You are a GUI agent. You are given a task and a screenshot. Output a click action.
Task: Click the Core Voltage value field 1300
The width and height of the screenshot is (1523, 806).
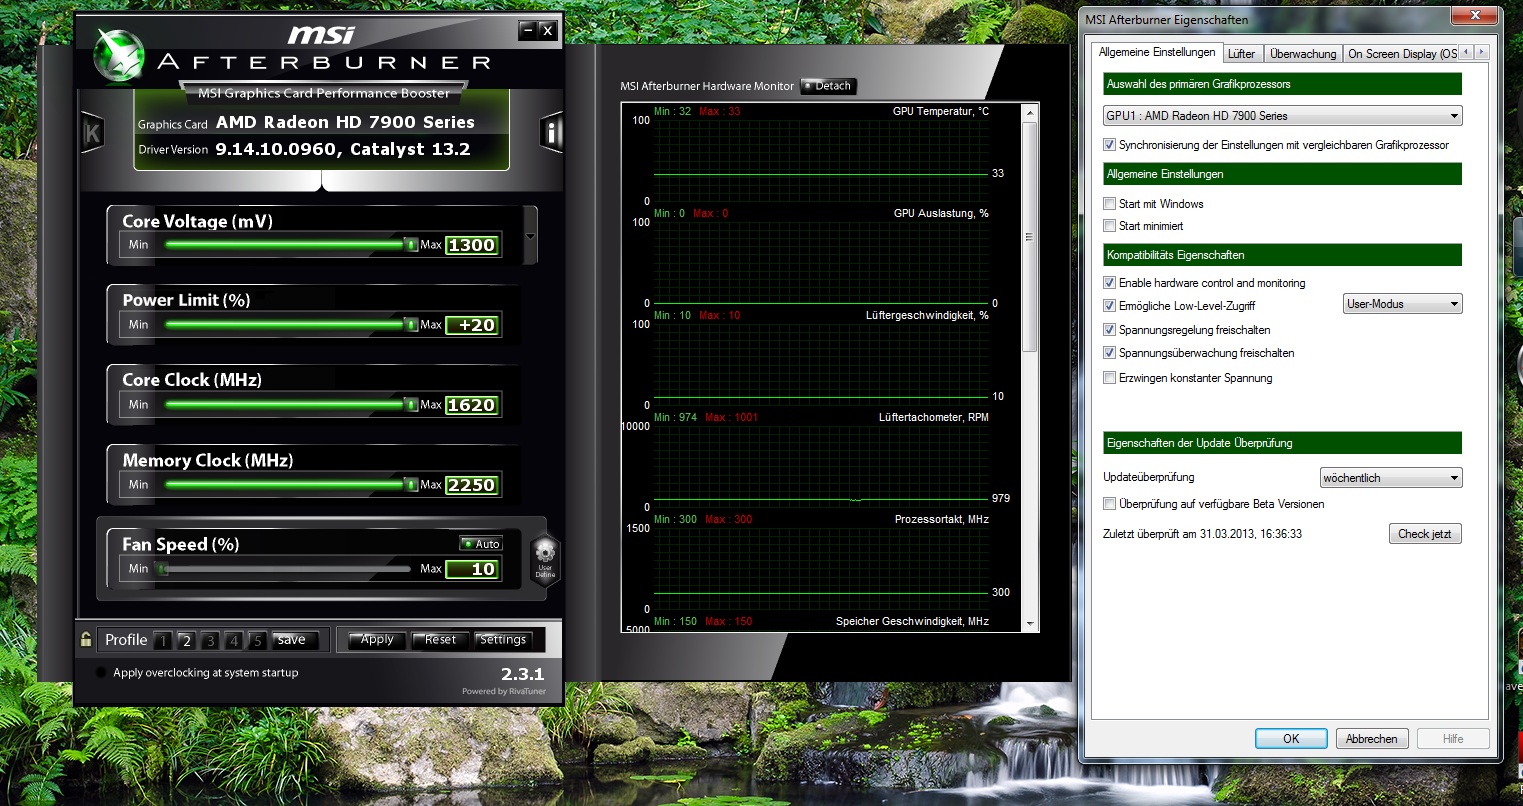coord(472,245)
